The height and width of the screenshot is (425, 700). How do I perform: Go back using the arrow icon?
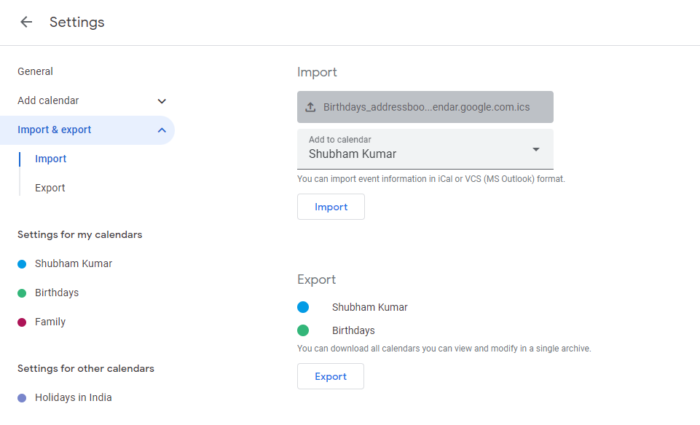[26, 22]
